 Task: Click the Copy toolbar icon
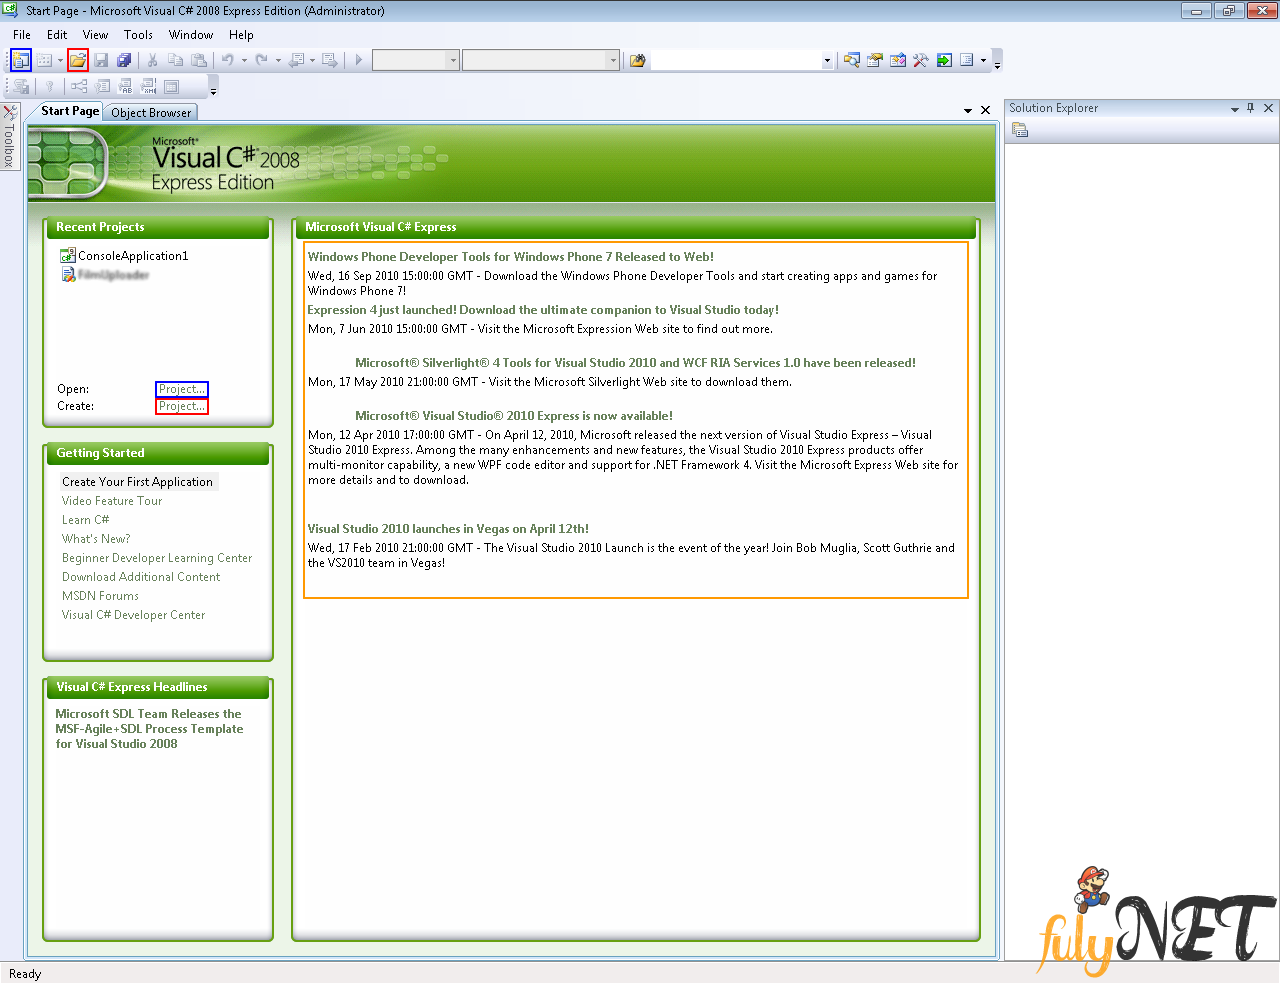coord(176,60)
